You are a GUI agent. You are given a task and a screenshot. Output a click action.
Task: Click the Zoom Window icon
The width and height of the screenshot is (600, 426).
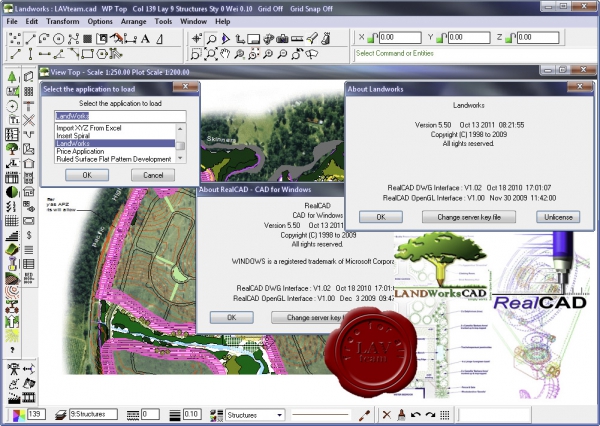tap(196, 54)
